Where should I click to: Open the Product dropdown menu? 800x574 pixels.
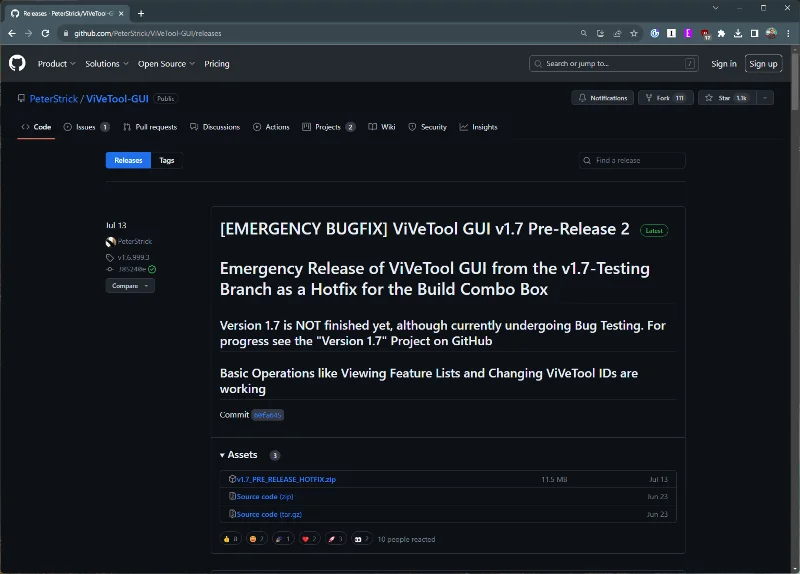pyautogui.click(x=57, y=64)
